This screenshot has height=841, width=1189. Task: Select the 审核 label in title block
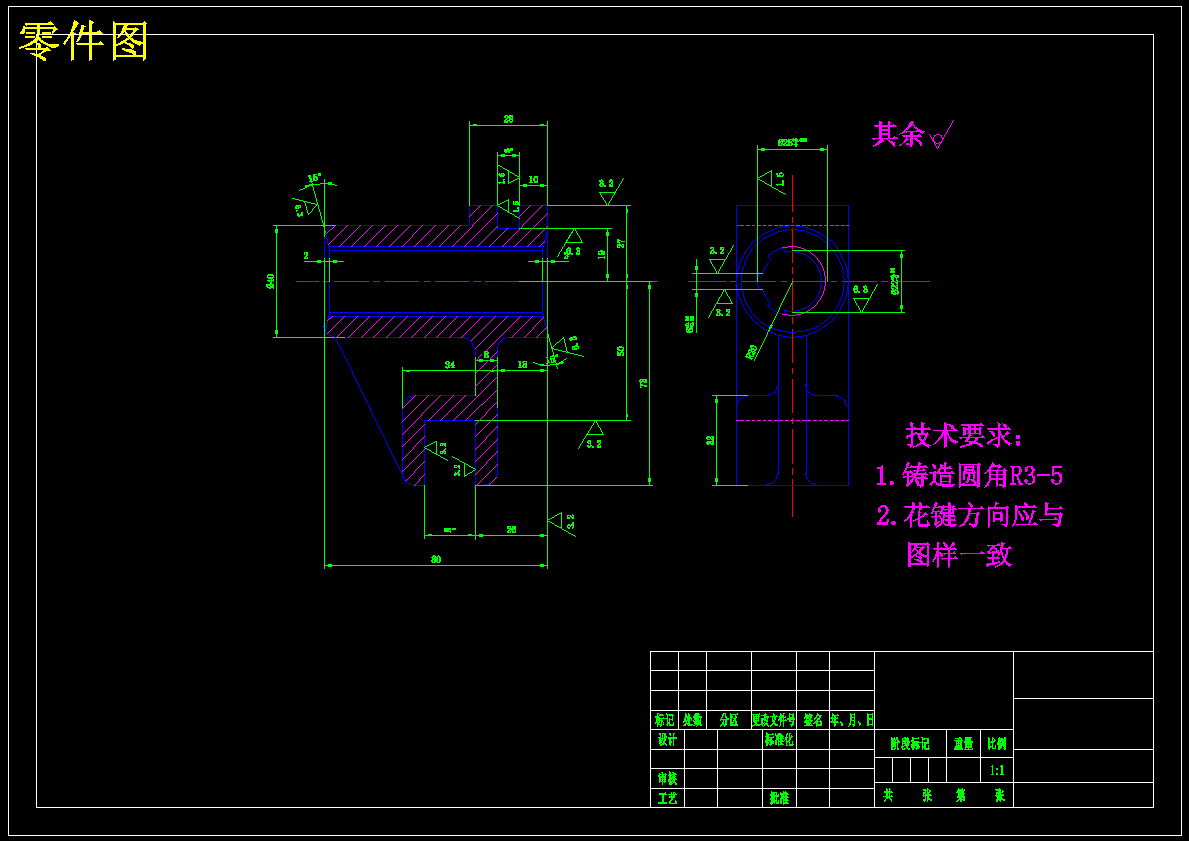pos(667,778)
